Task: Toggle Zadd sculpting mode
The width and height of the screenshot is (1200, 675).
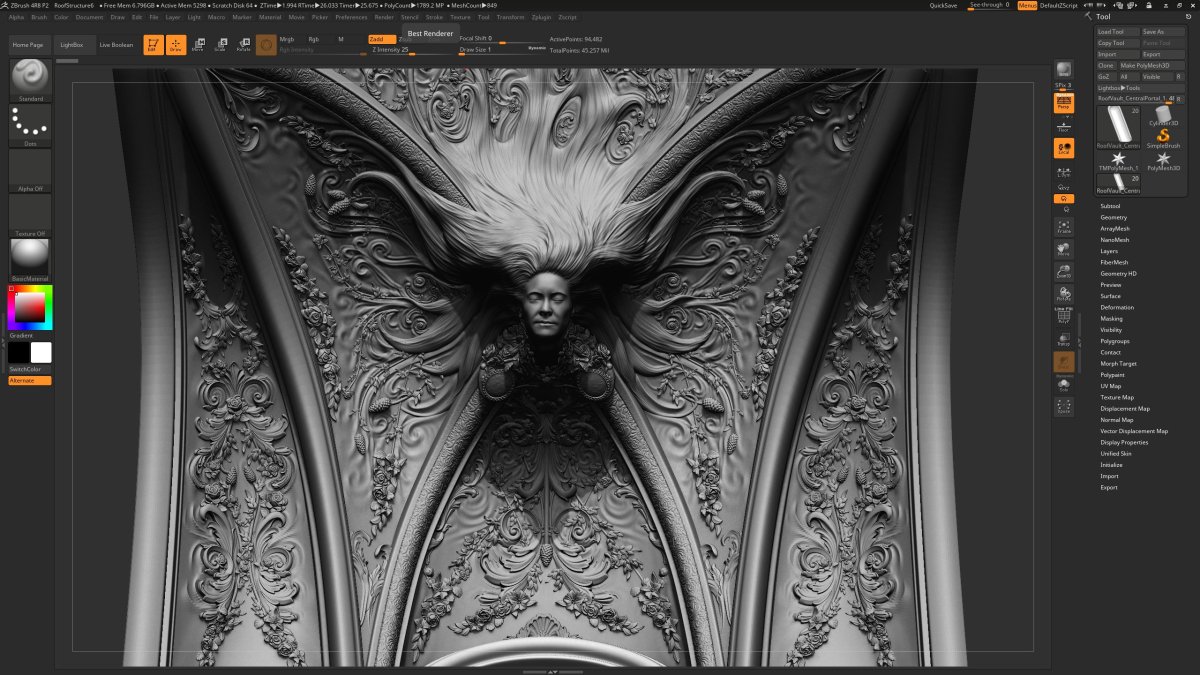Action: pos(378,38)
